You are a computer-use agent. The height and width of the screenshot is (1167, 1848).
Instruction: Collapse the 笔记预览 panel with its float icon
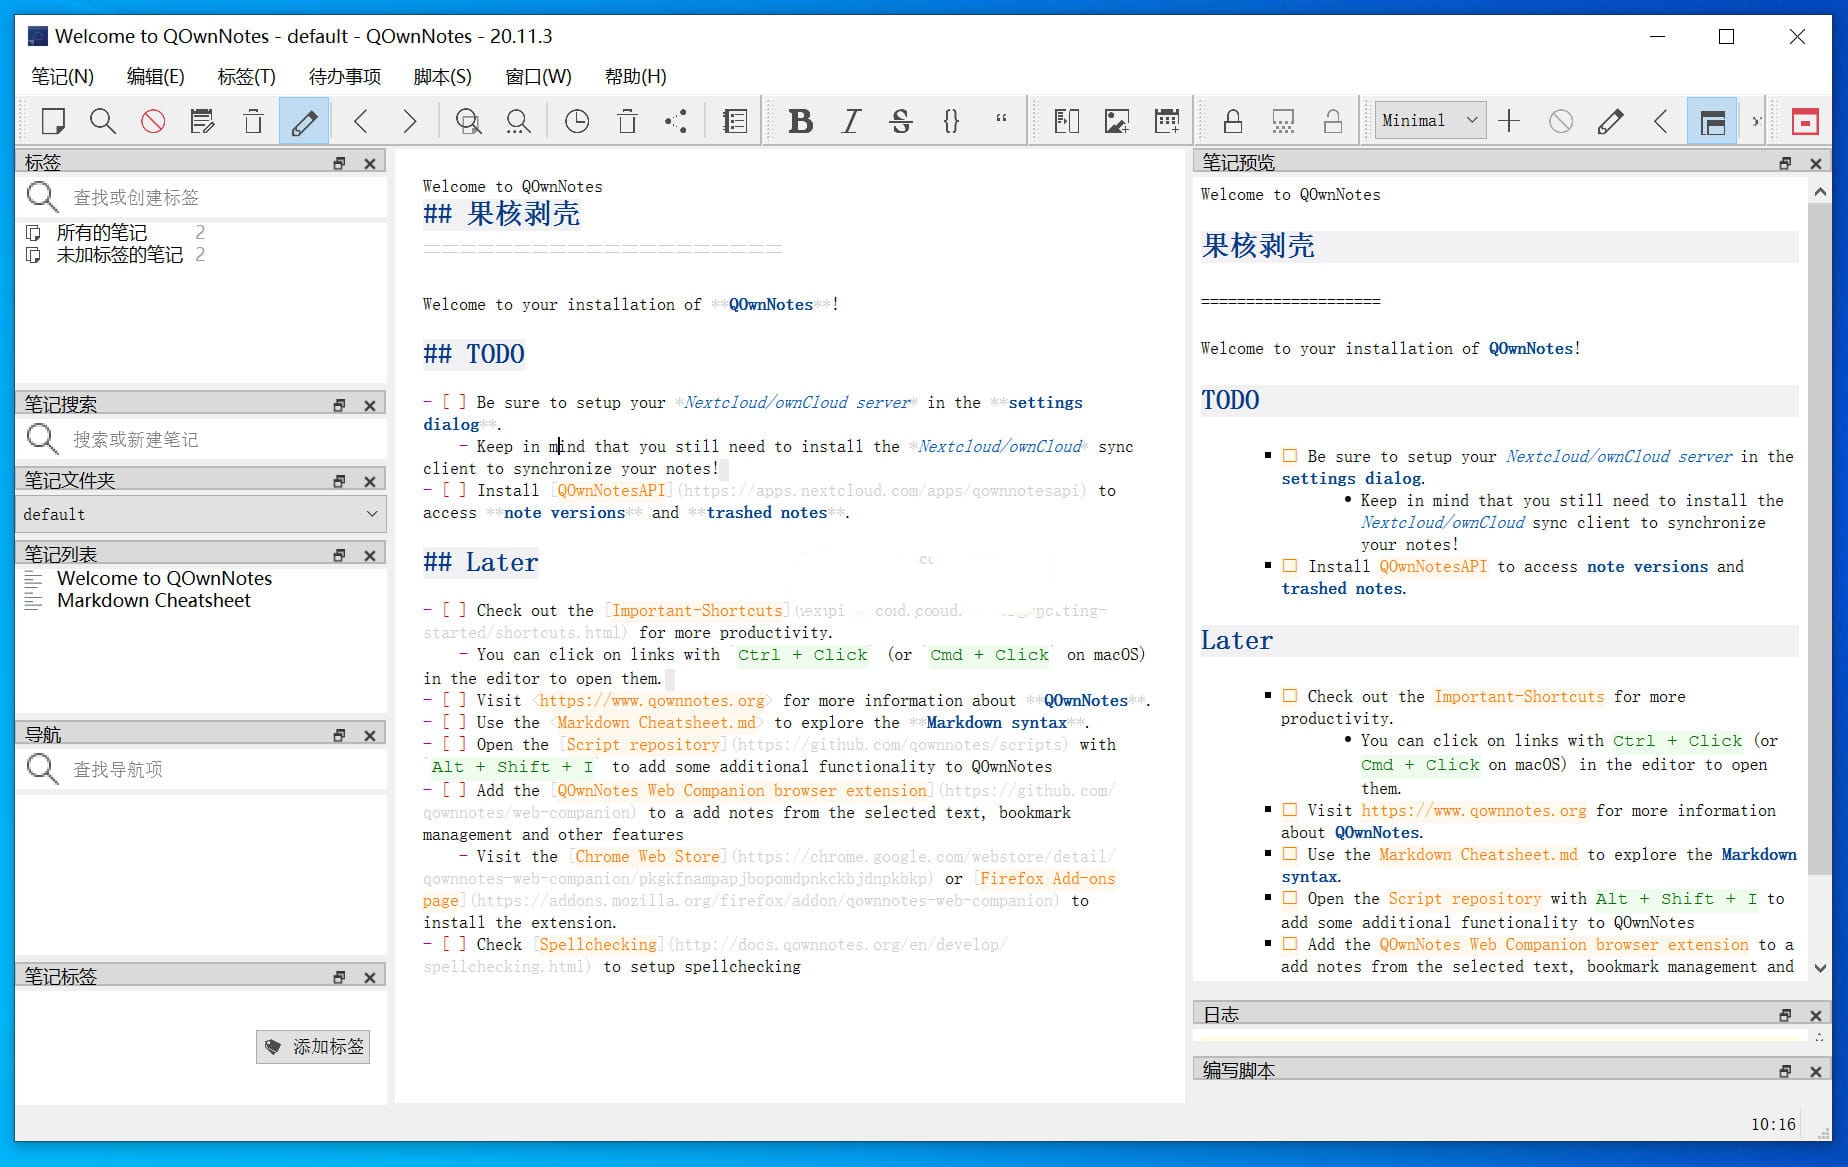click(x=1785, y=162)
